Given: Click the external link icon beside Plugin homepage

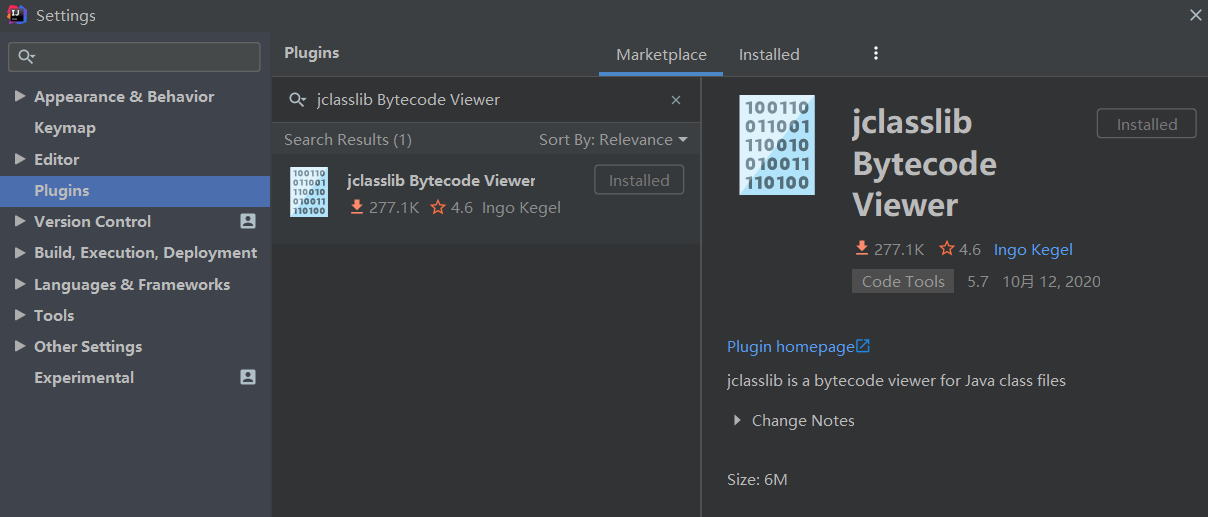Looking at the screenshot, I should coord(864,346).
